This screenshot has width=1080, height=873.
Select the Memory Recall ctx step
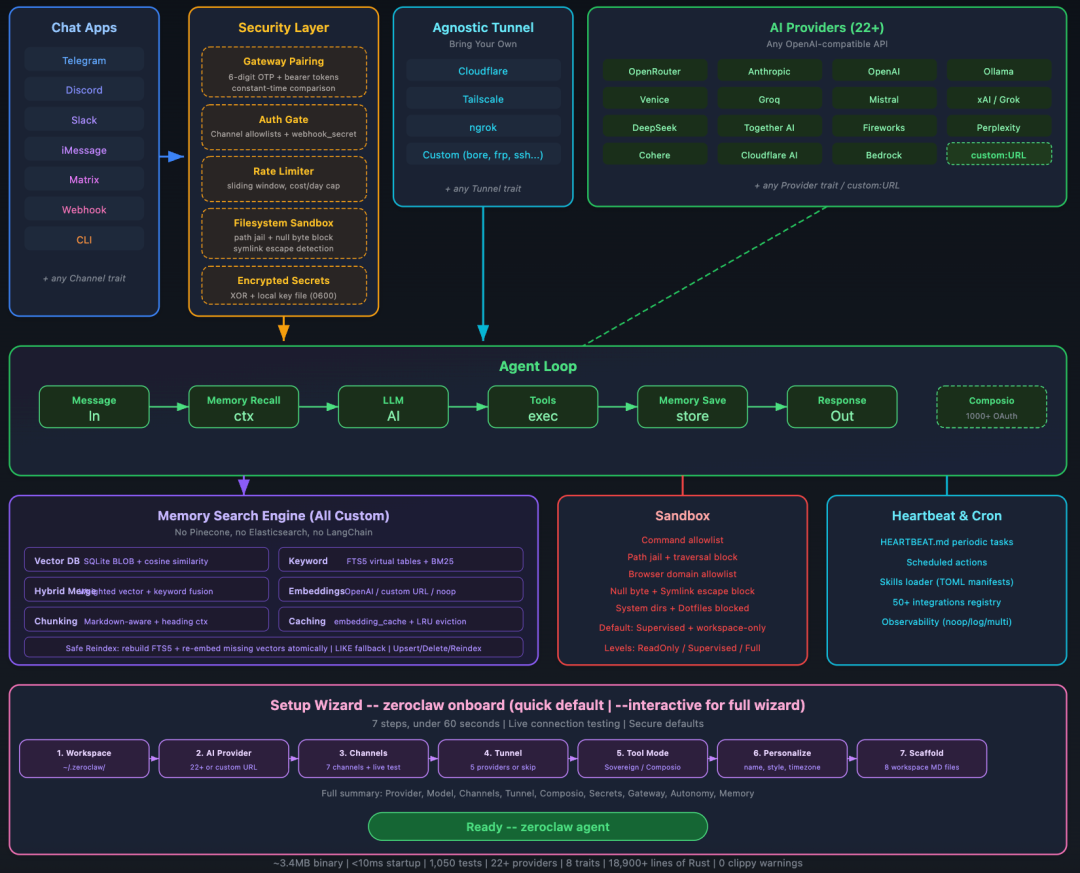point(244,407)
